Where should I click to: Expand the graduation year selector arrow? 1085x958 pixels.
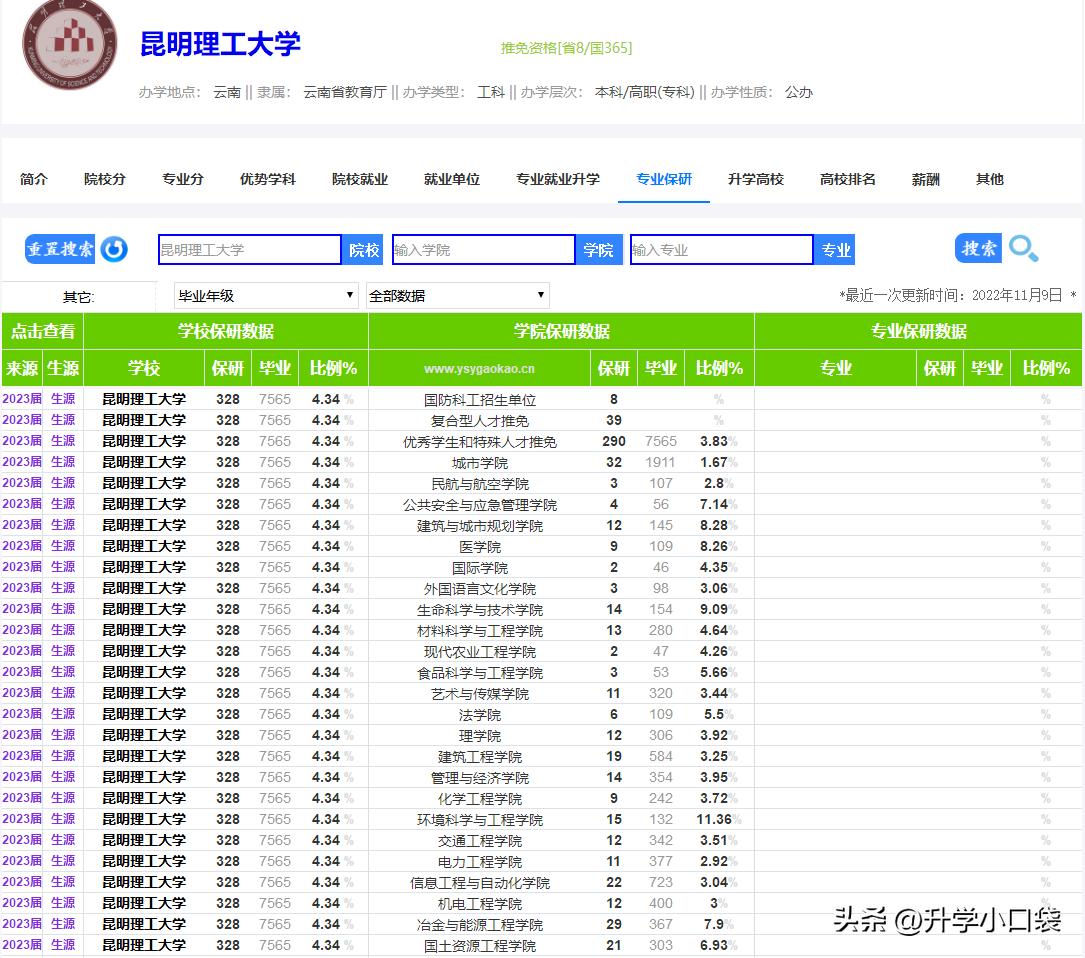pos(350,295)
